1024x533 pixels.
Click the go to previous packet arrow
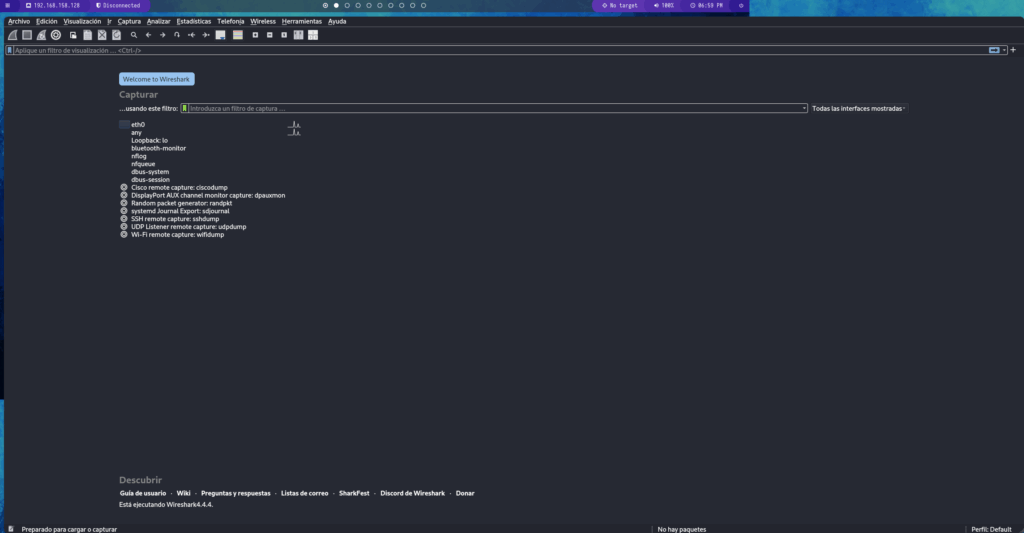(x=148, y=35)
